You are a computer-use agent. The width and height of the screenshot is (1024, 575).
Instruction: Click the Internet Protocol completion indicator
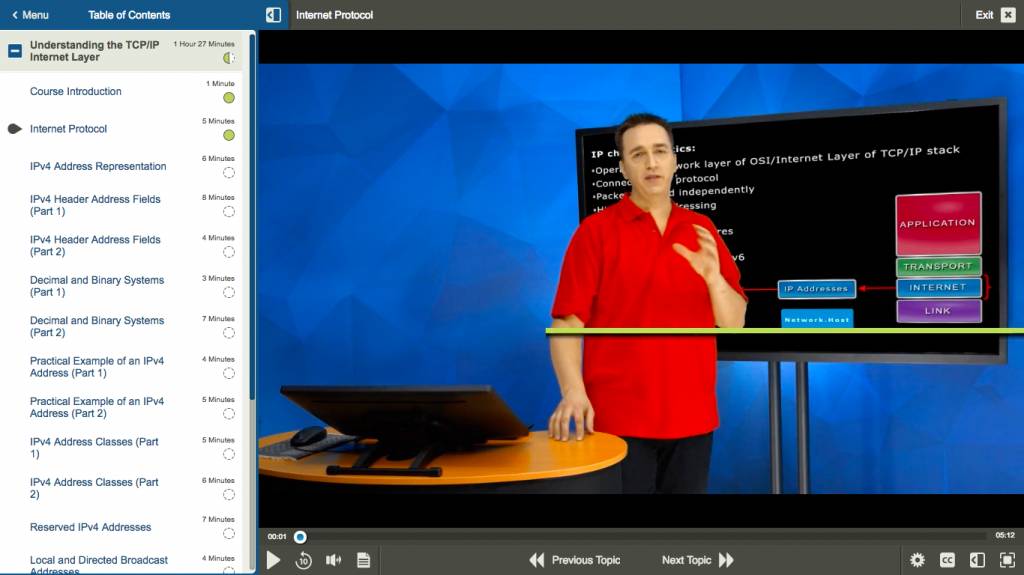229,135
